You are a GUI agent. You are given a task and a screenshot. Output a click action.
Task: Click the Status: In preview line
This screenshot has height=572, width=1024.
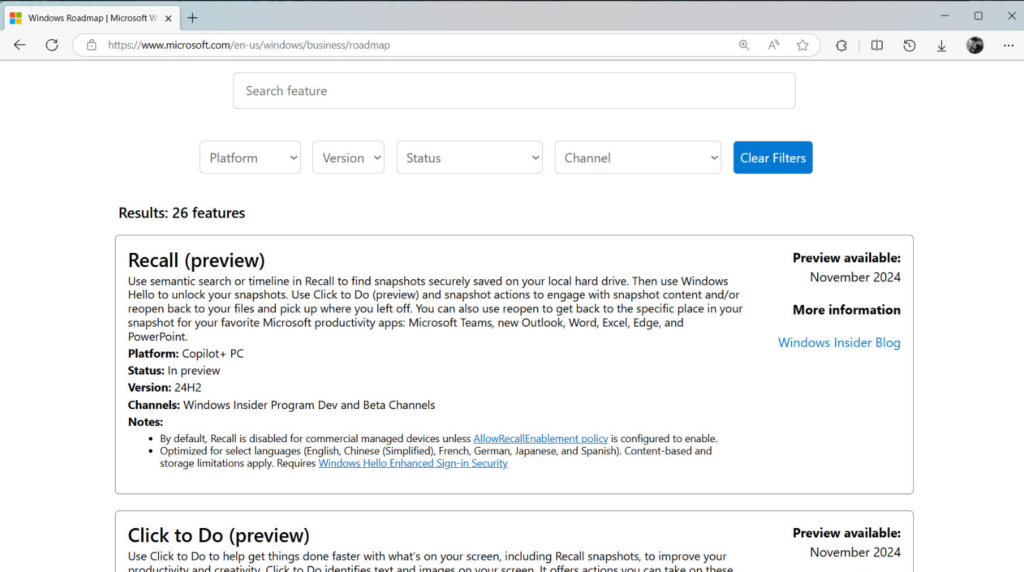(174, 370)
